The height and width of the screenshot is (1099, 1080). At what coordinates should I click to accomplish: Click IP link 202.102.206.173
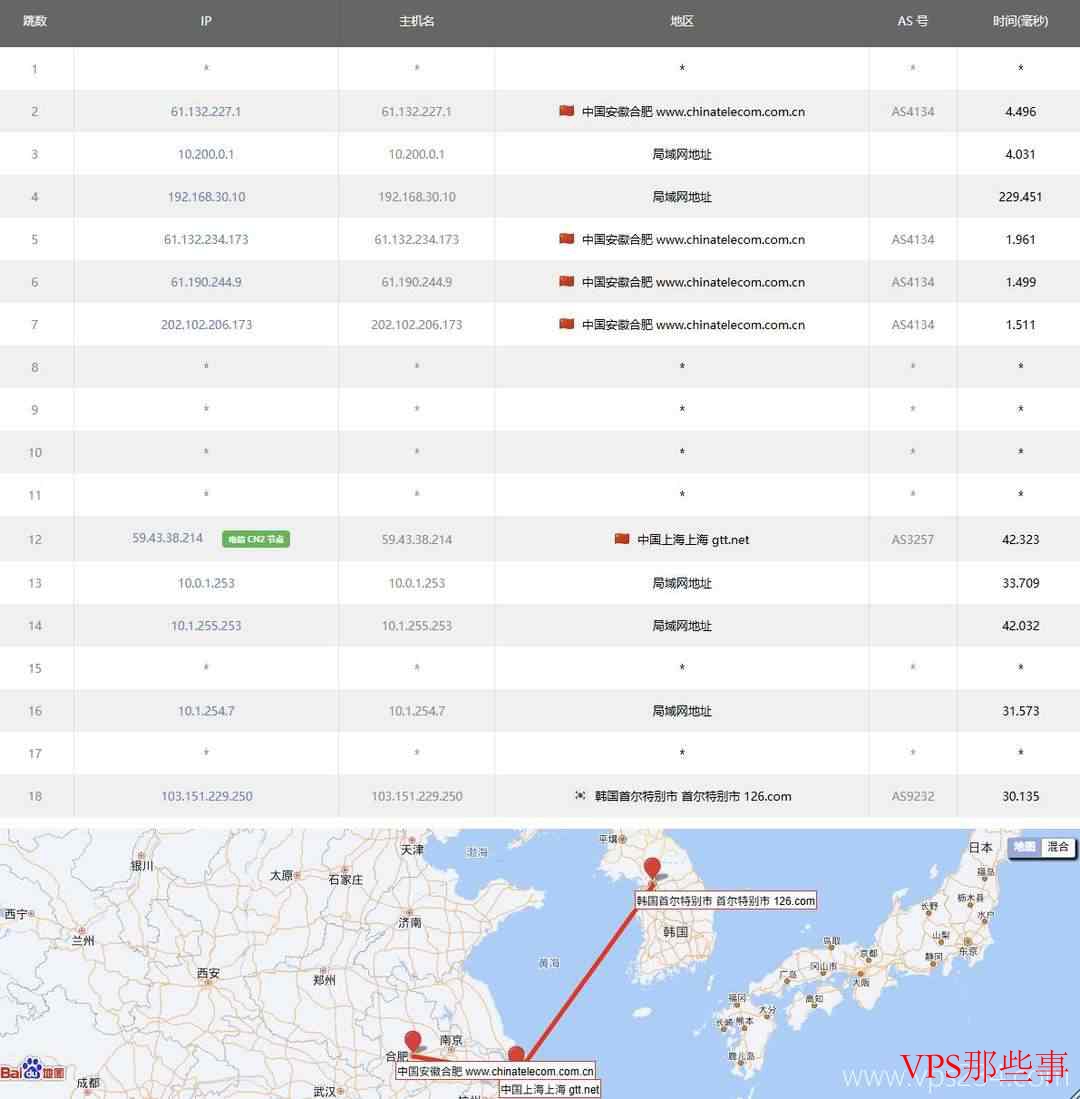pos(206,325)
